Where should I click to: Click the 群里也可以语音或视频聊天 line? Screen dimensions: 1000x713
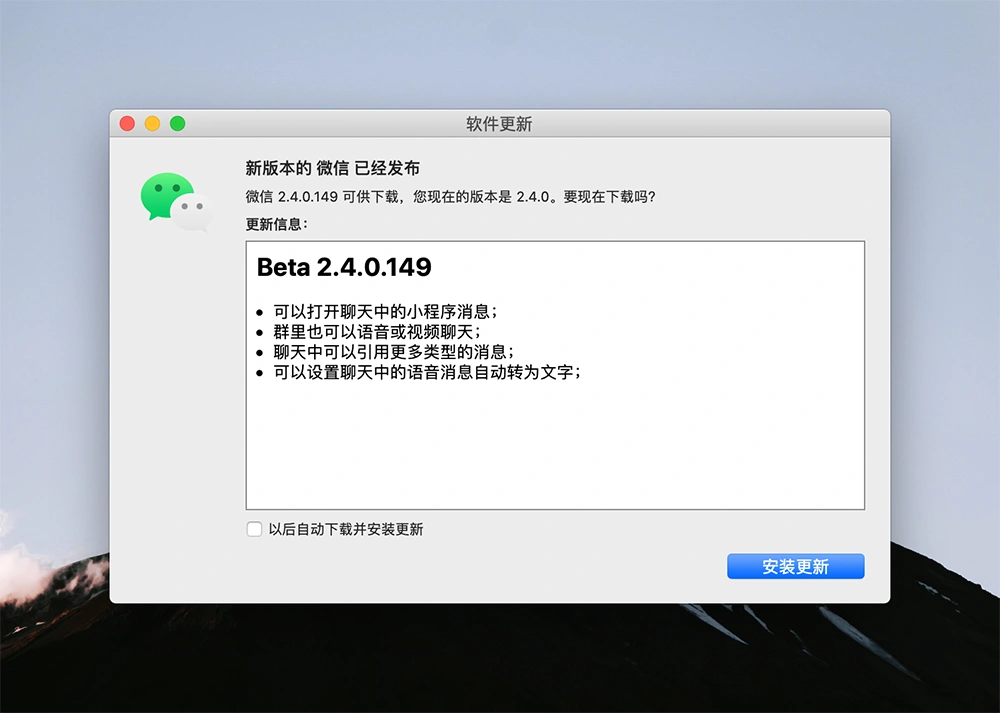coord(377,332)
